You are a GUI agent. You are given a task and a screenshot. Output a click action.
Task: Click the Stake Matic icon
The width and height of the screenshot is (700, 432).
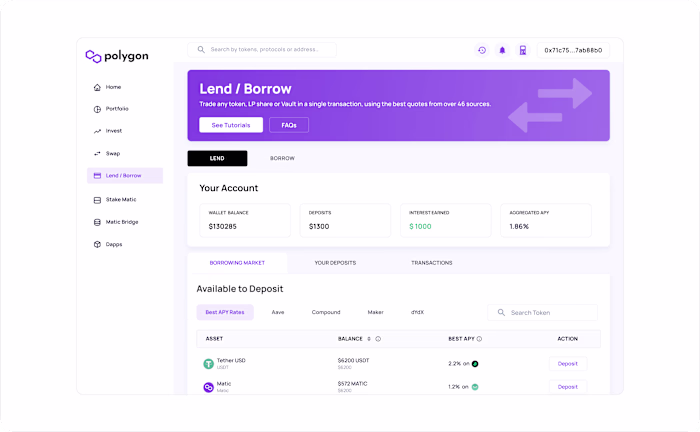coord(97,200)
